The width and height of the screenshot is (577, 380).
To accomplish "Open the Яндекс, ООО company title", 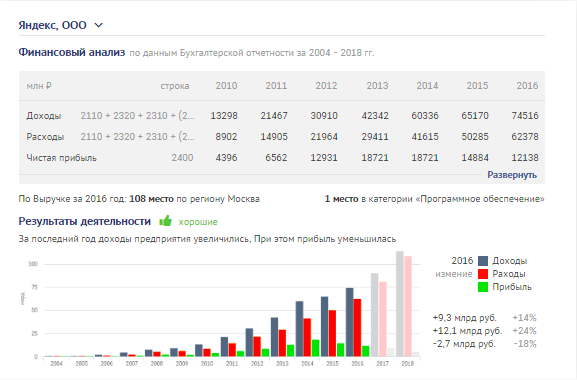I will (52, 25).
